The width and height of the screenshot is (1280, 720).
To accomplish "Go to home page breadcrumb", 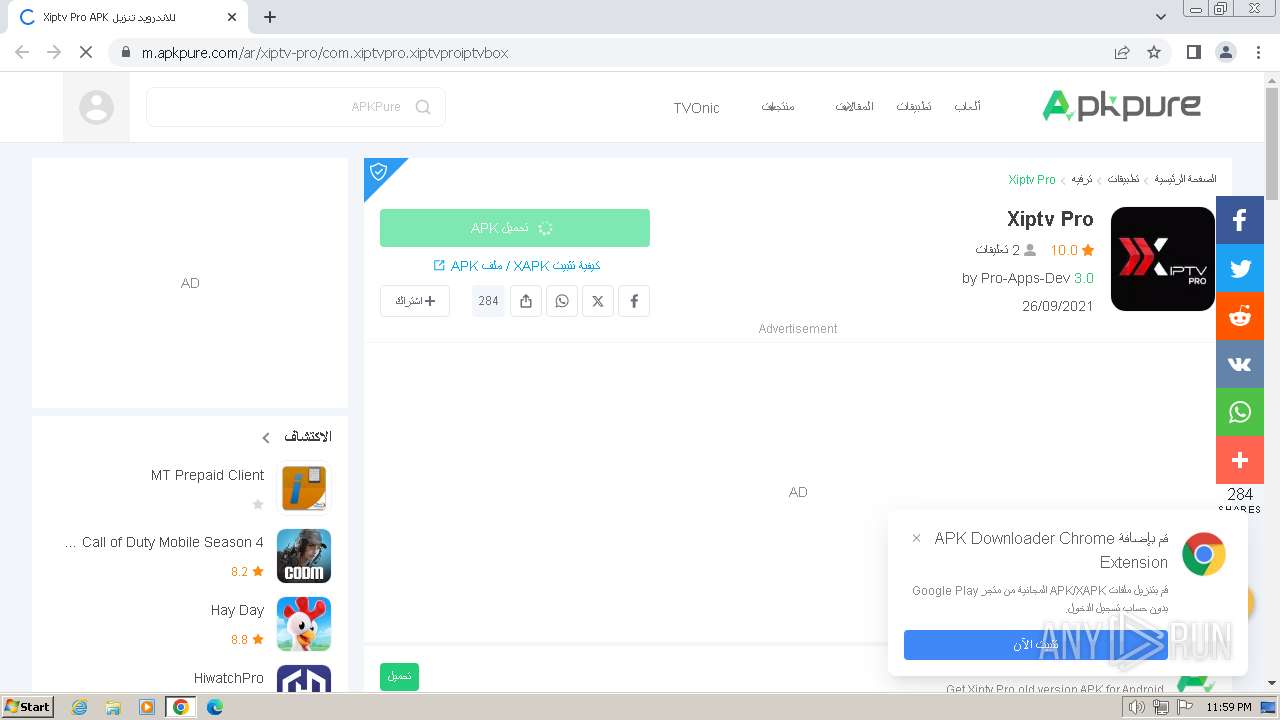I will (1186, 179).
